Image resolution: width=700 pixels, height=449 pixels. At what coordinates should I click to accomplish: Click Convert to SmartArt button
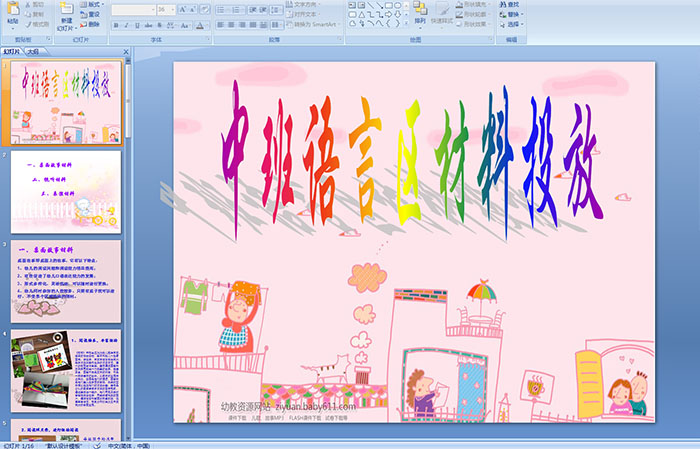pos(314,24)
